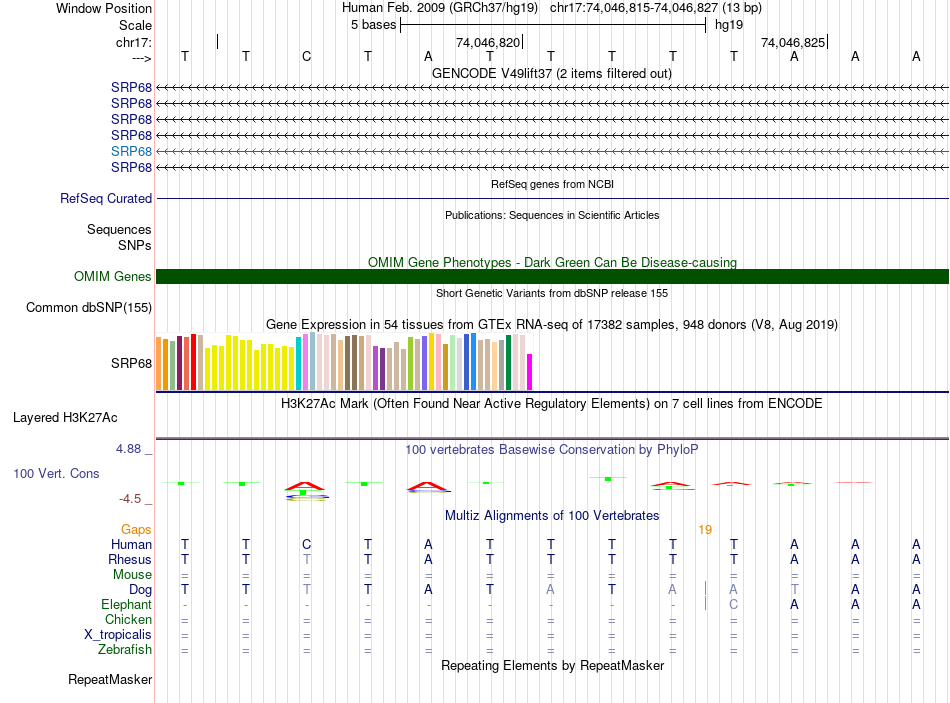Click the Chicken alignment row label
The image size is (950, 703).
[x=128, y=619]
